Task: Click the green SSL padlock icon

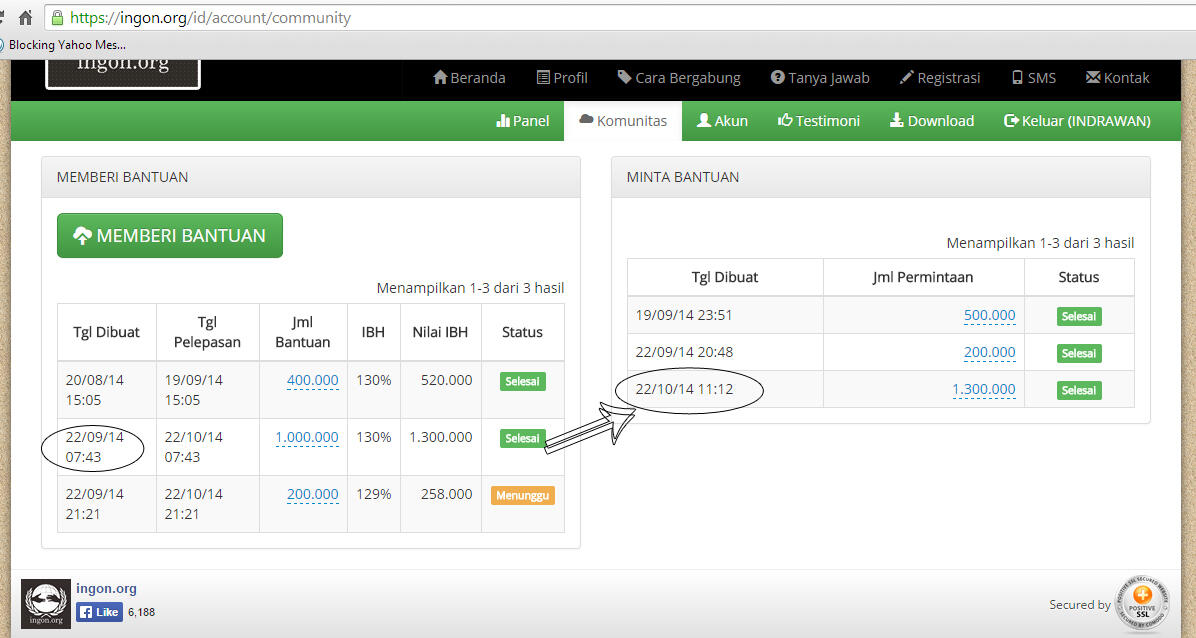Action: click(x=57, y=18)
